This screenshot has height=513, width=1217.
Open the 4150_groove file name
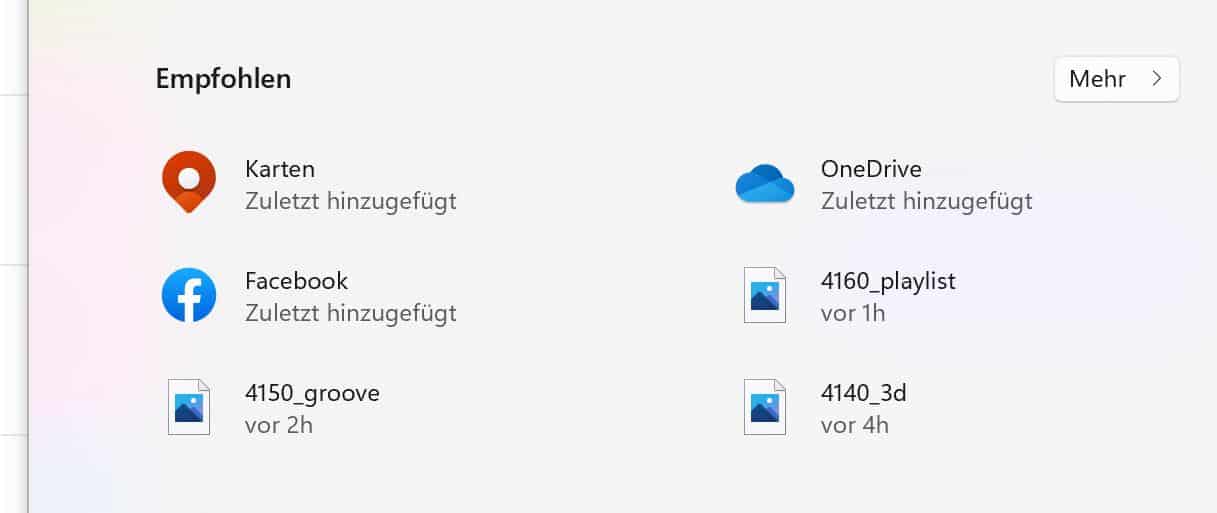(312, 393)
